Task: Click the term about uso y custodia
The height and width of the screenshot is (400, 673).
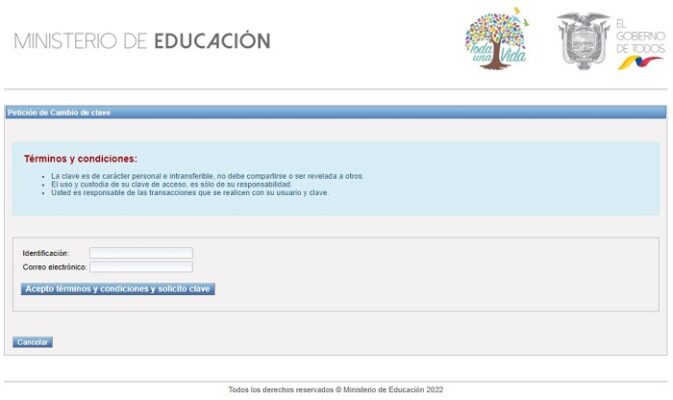Action: click(171, 184)
